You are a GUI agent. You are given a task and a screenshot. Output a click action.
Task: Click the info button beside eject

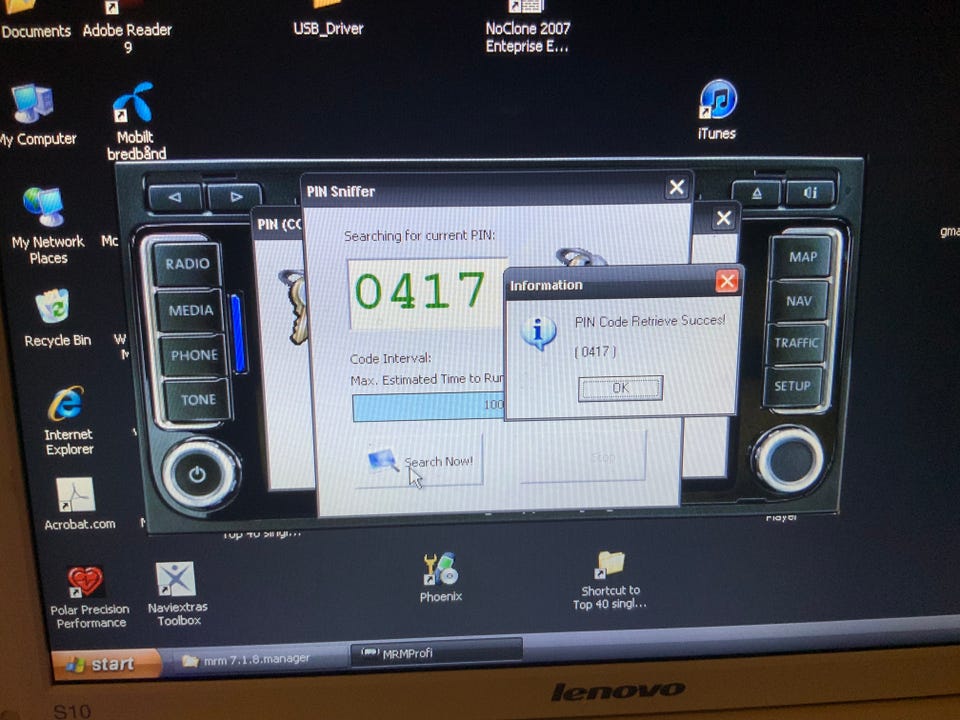click(x=809, y=193)
